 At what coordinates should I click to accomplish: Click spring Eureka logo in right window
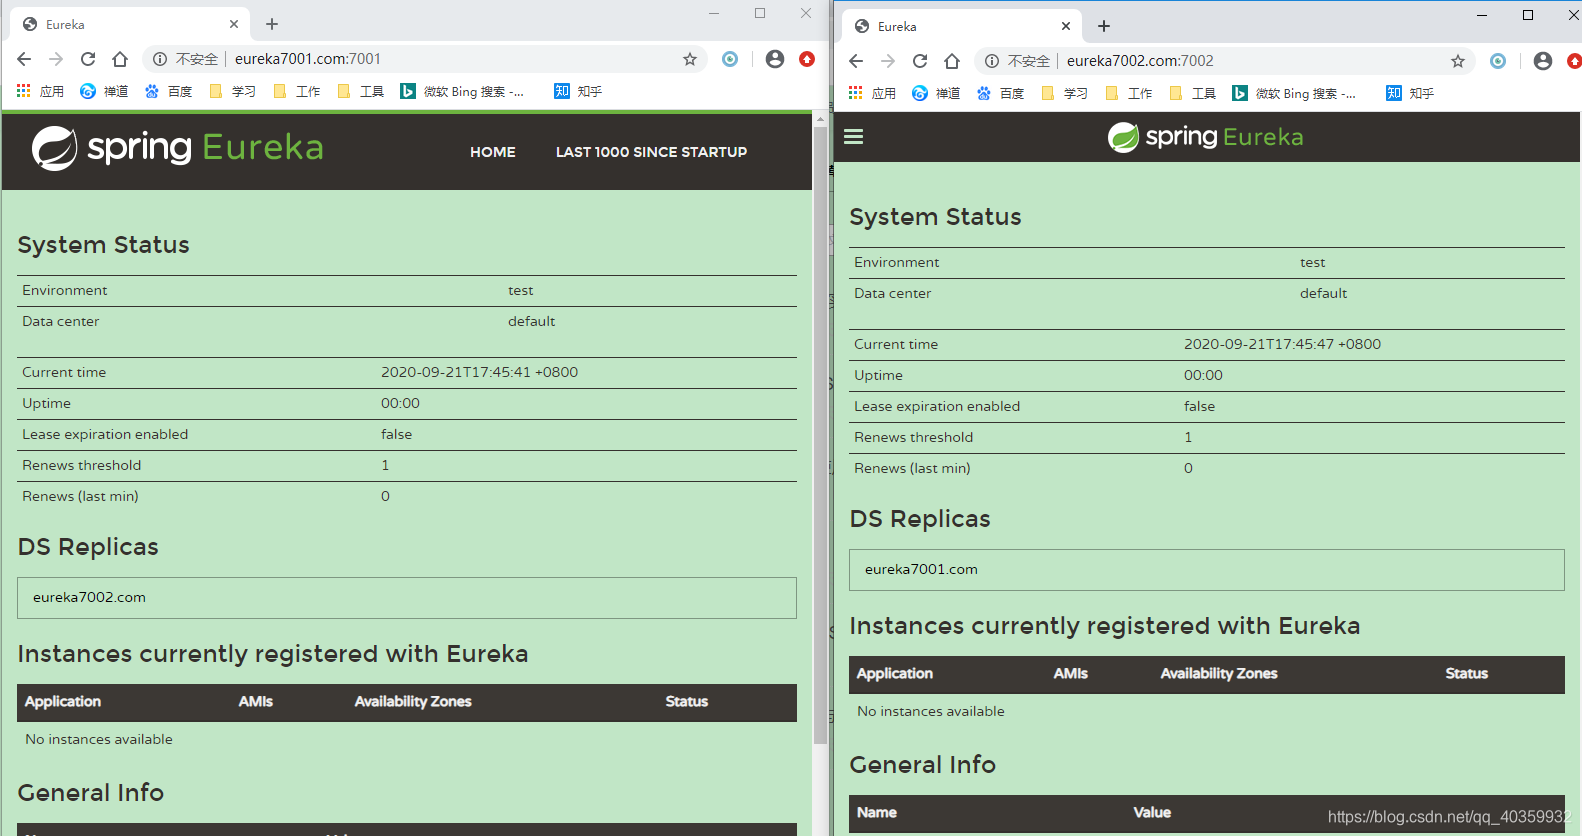coord(1206,137)
